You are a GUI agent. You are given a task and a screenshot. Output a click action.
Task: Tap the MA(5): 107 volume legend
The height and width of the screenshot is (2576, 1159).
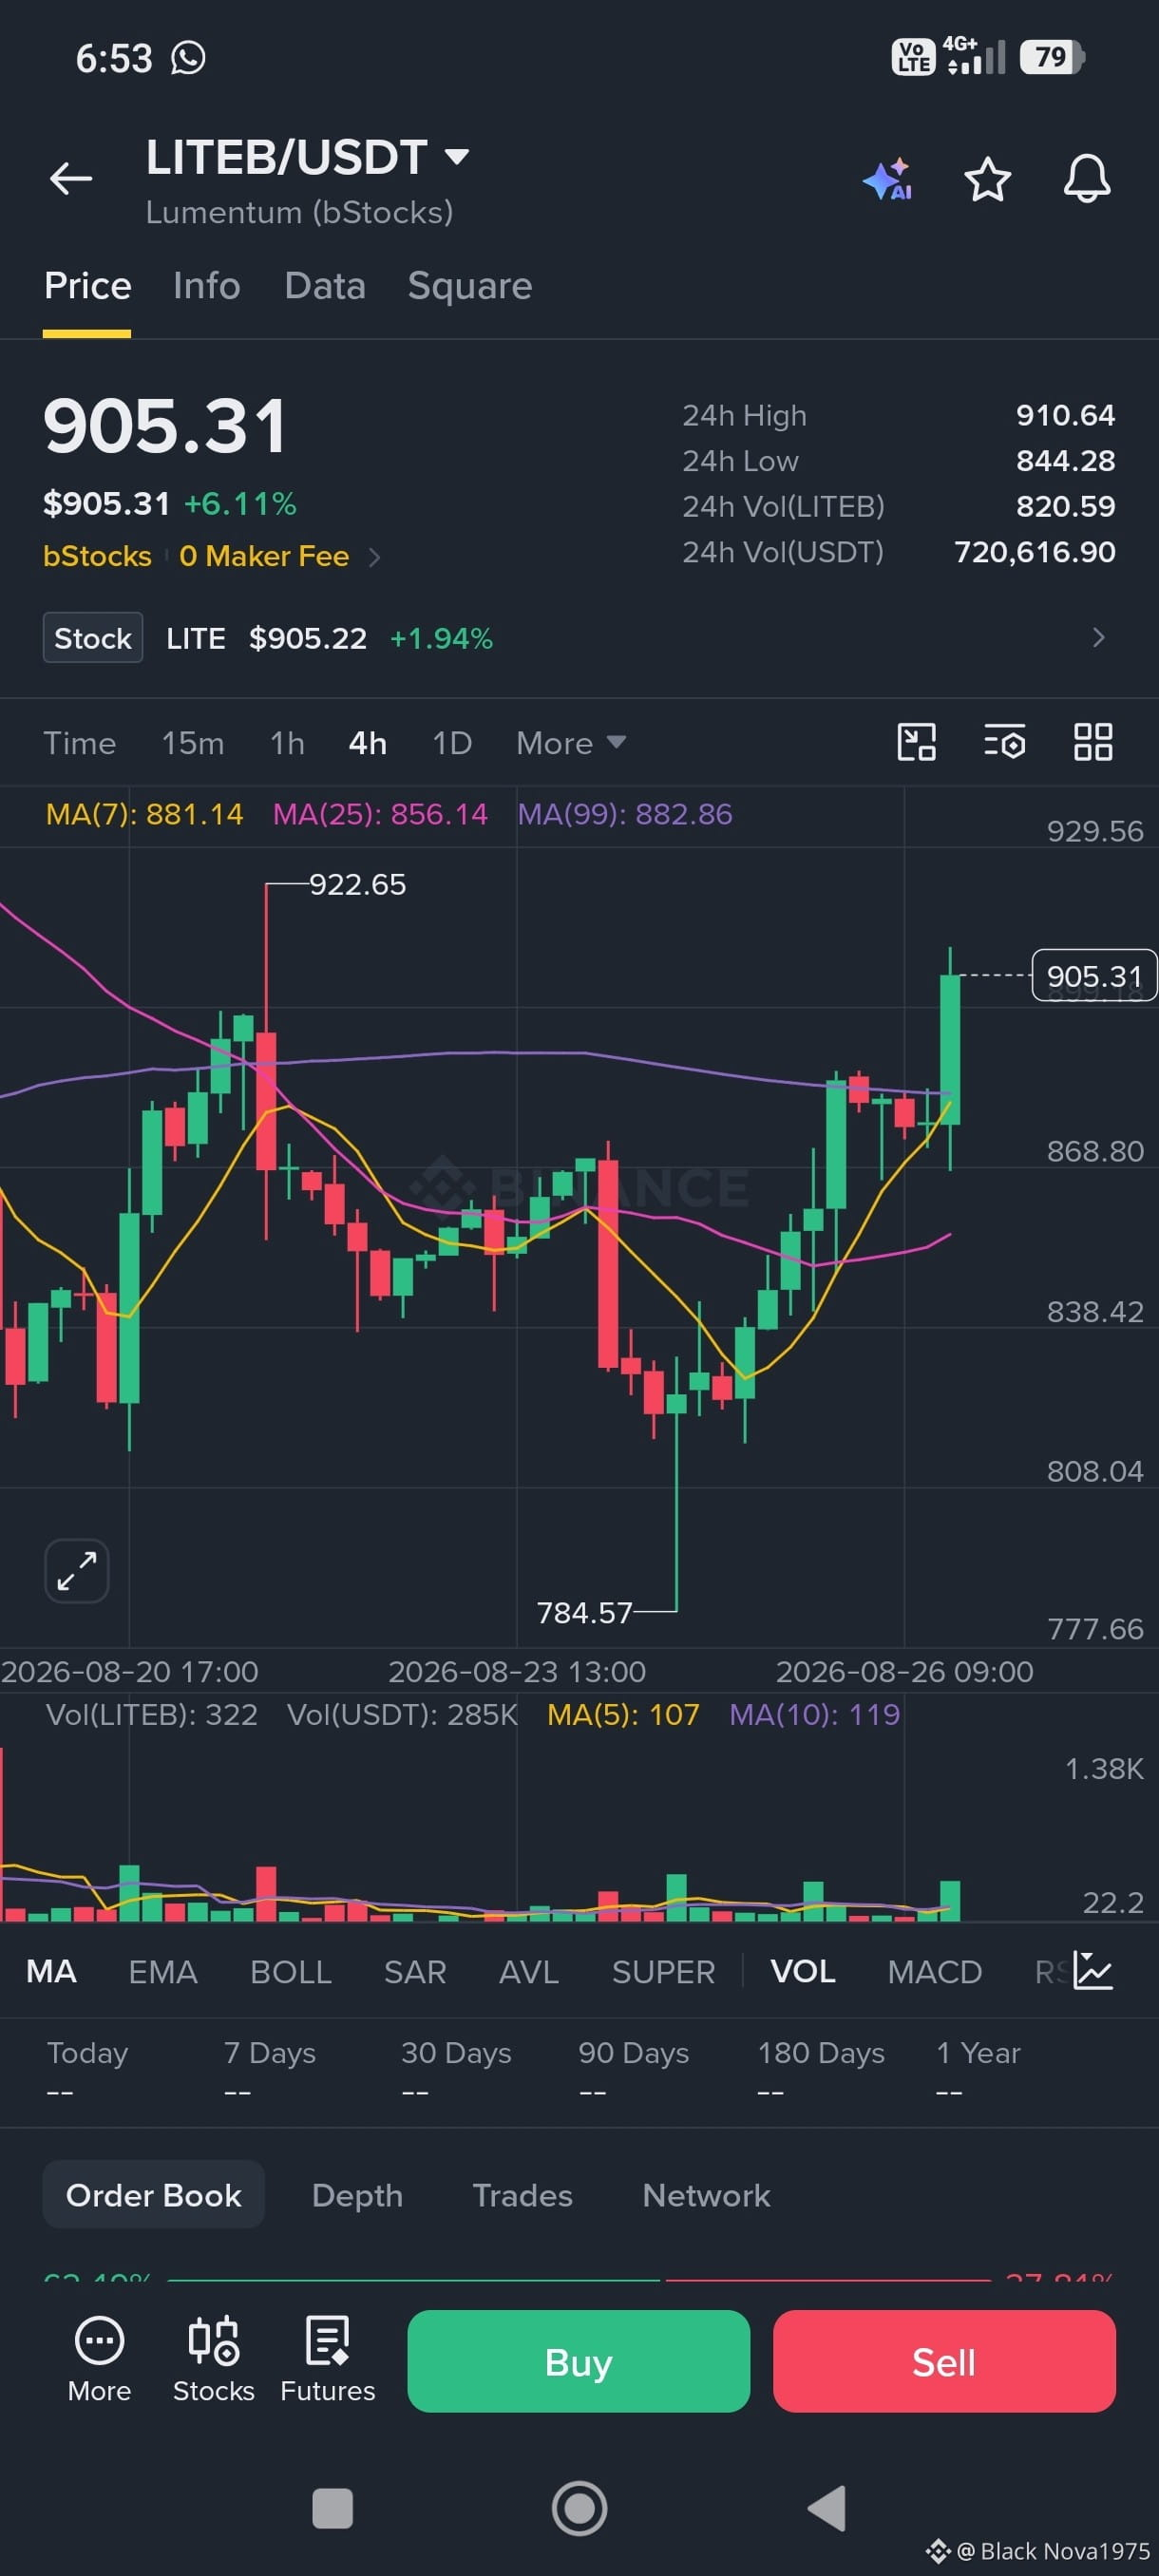coord(623,1714)
